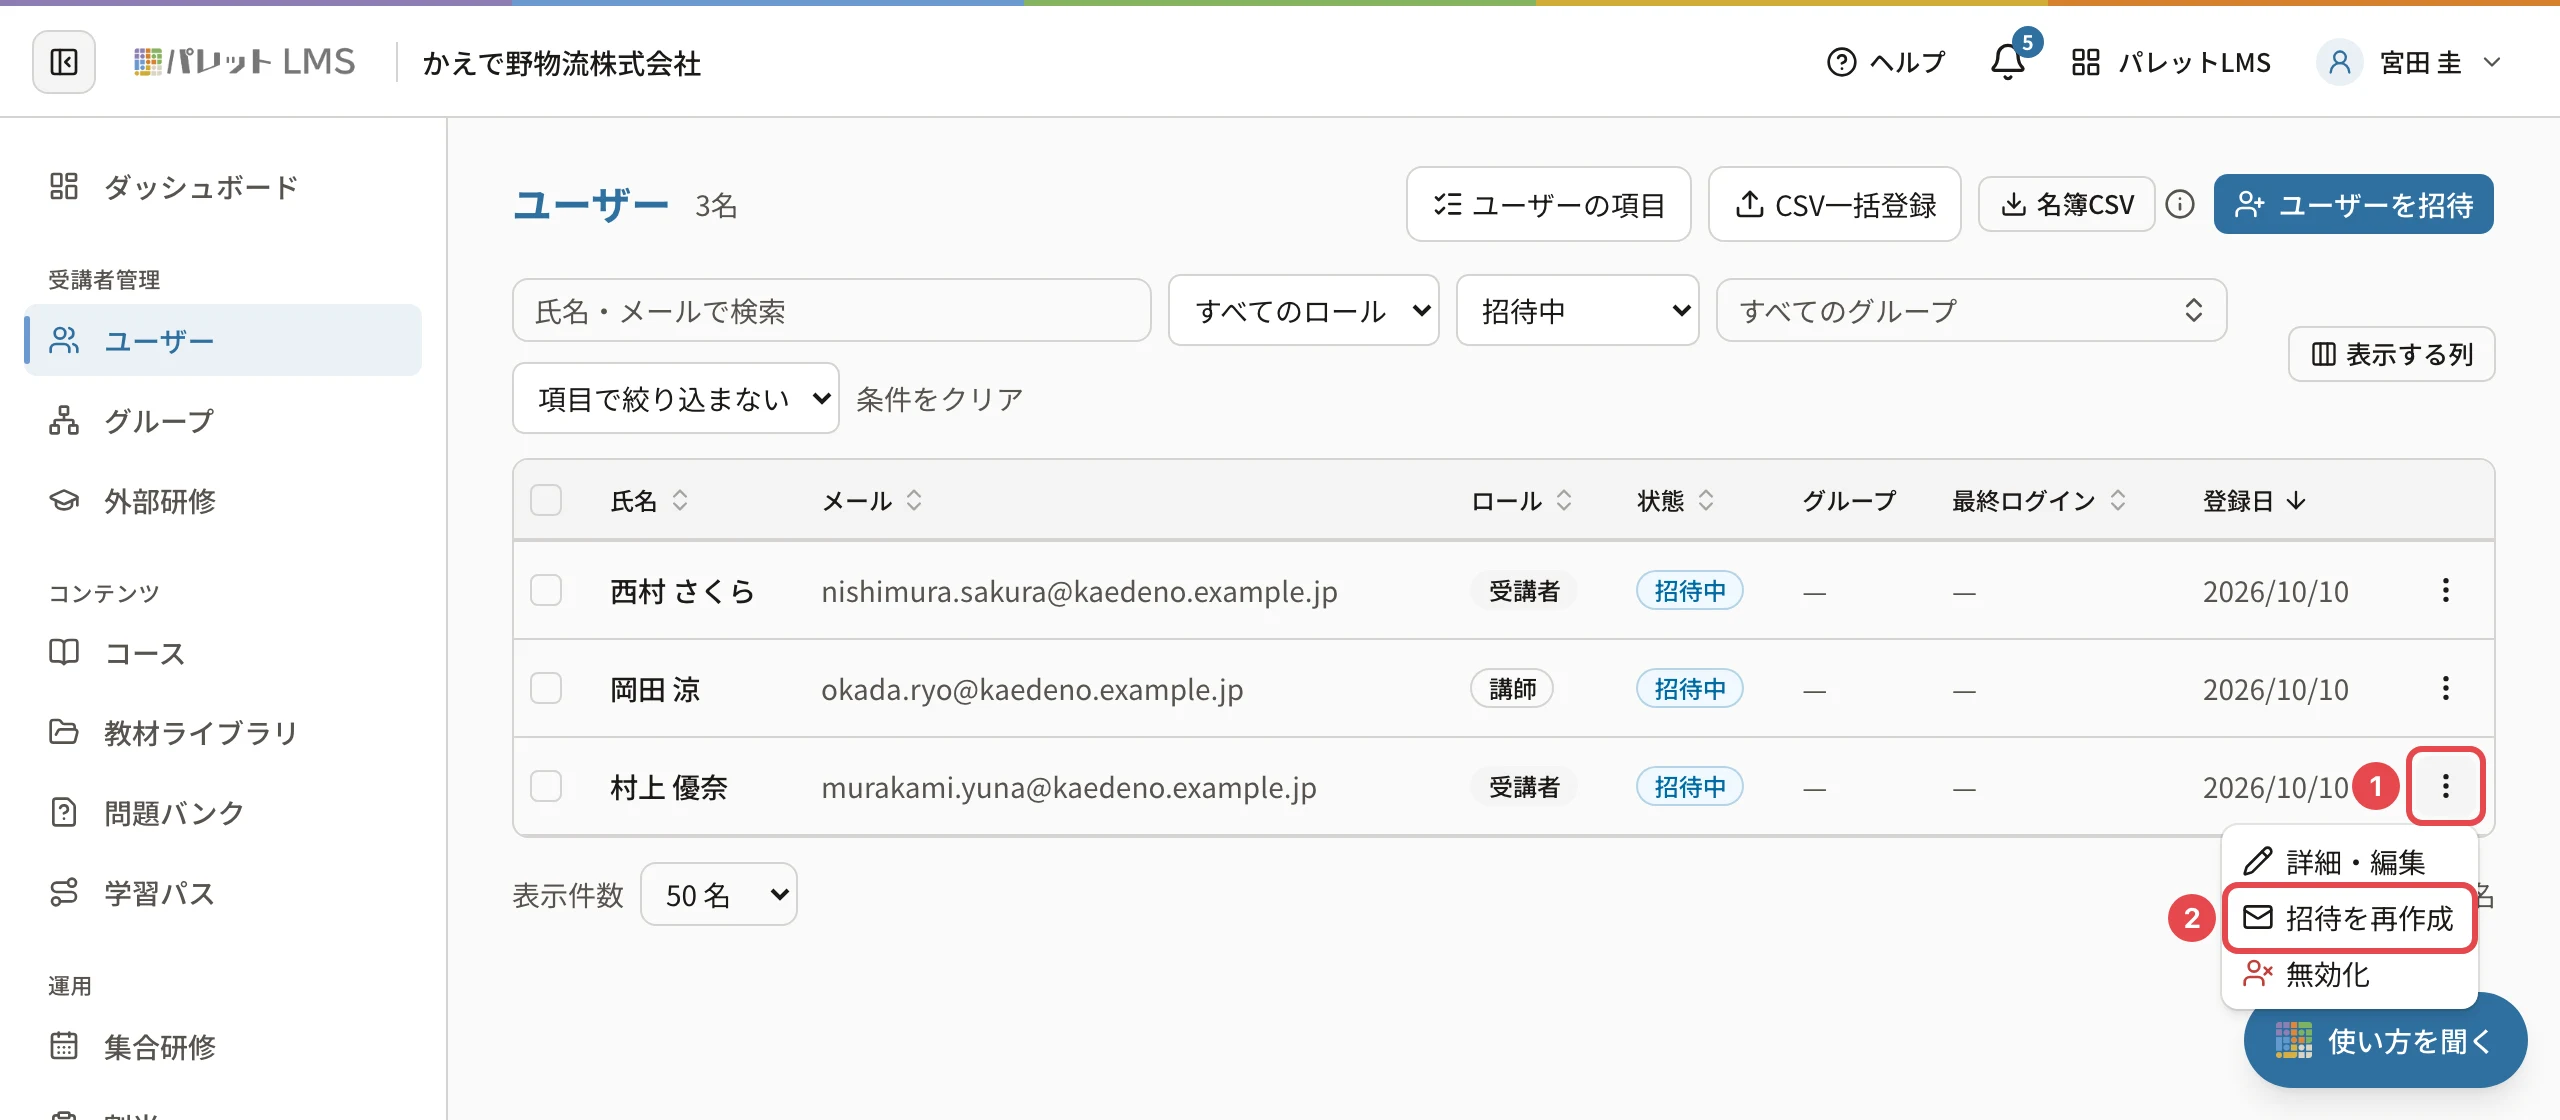Open row menu for 岡田 涼

(2446, 688)
